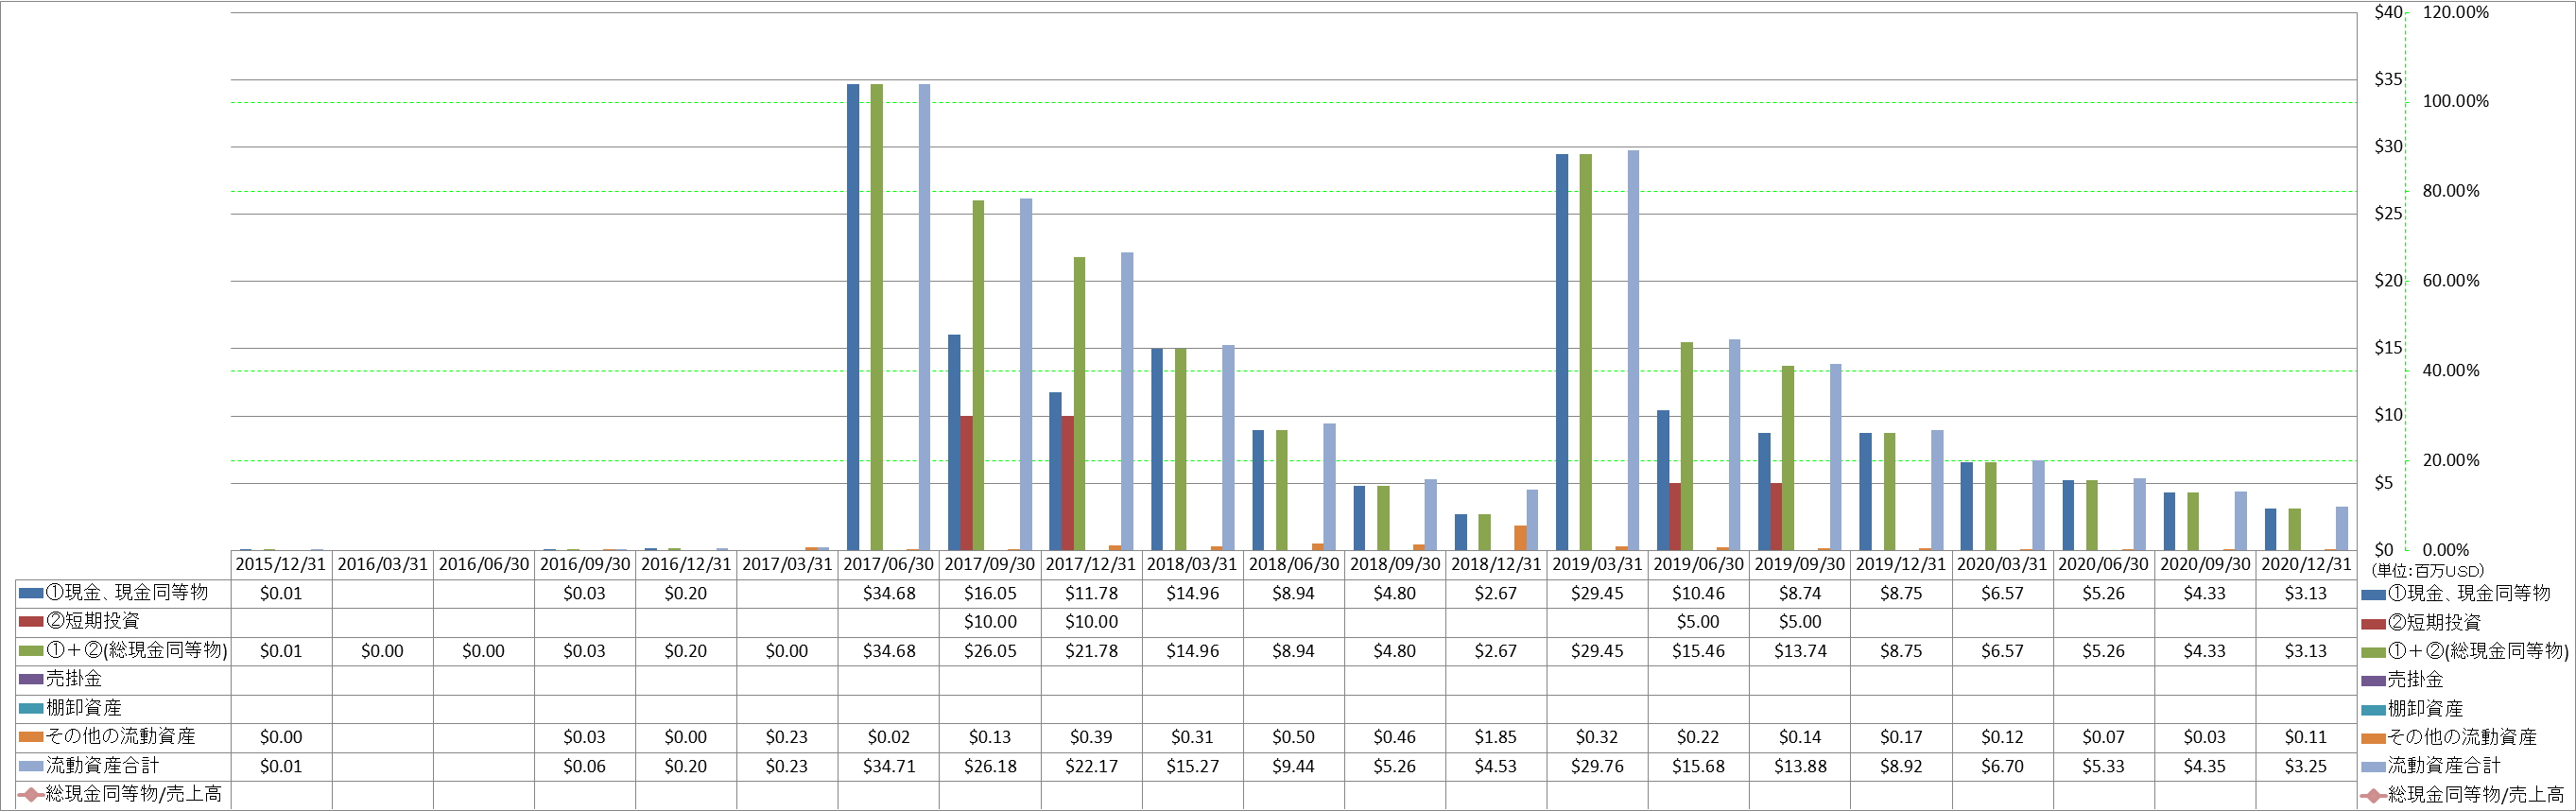Click the $0.50 other current assets cell

(1293, 737)
